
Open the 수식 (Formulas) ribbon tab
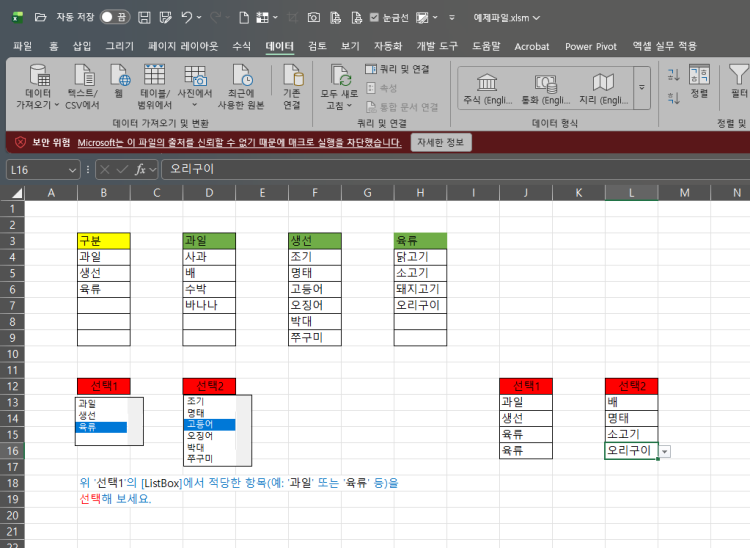241,46
